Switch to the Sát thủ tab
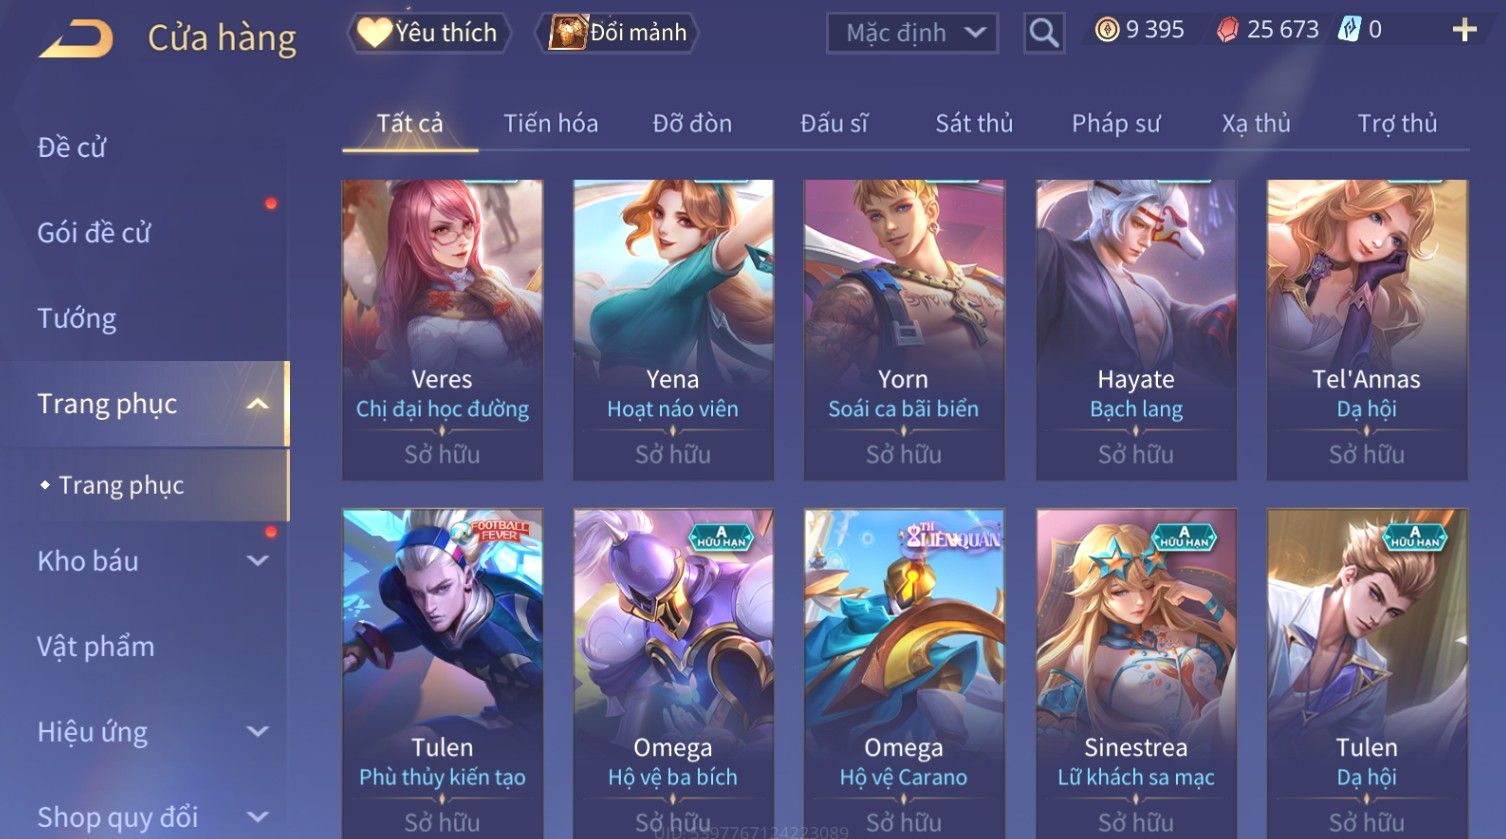 click(x=974, y=123)
